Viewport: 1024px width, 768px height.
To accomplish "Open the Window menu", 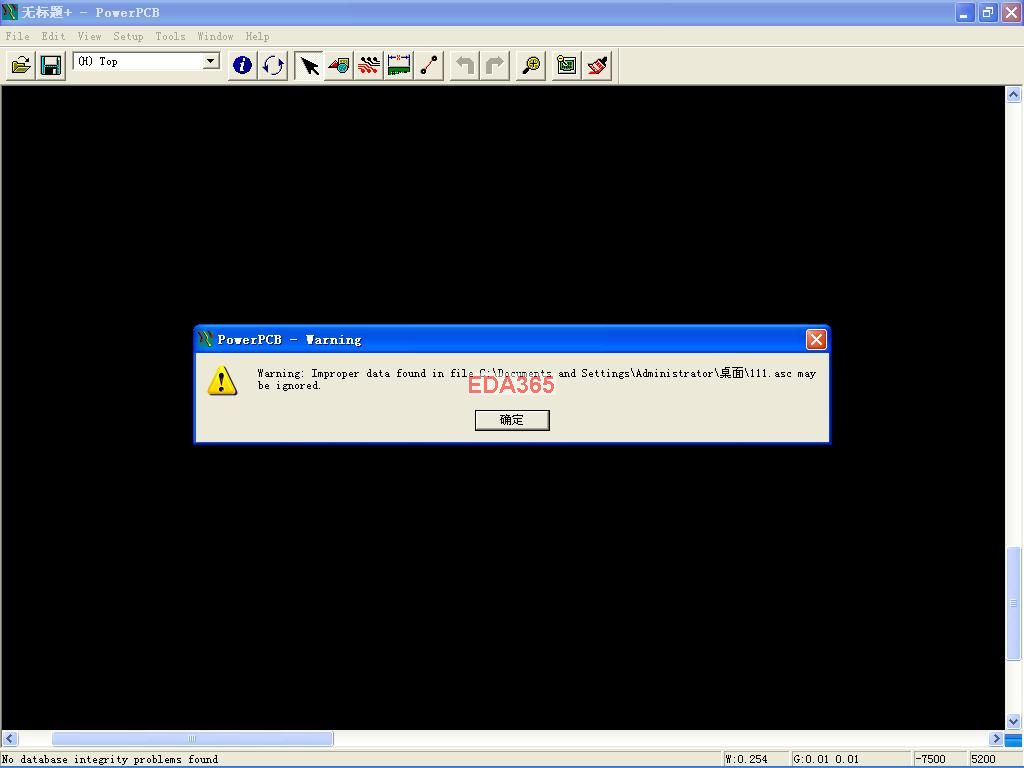I will pyautogui.click(x=216, y=37).
